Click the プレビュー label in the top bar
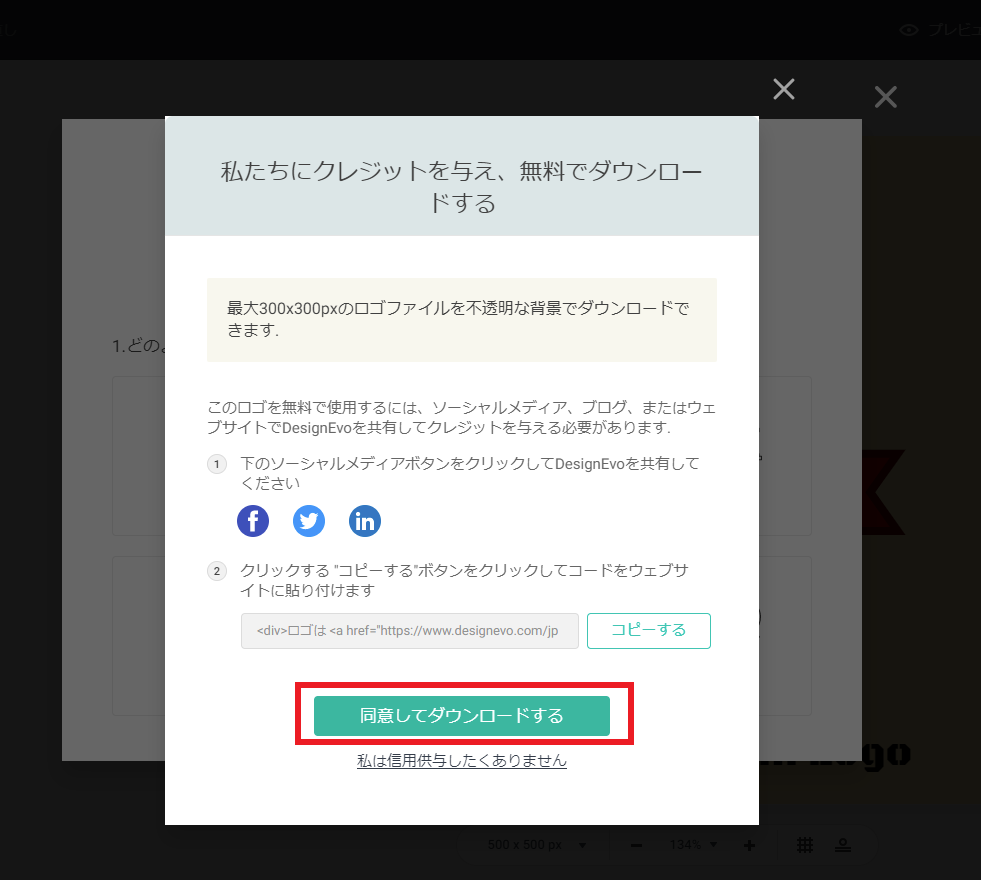The height and width of the screenshot is (880, 981). 954,30
